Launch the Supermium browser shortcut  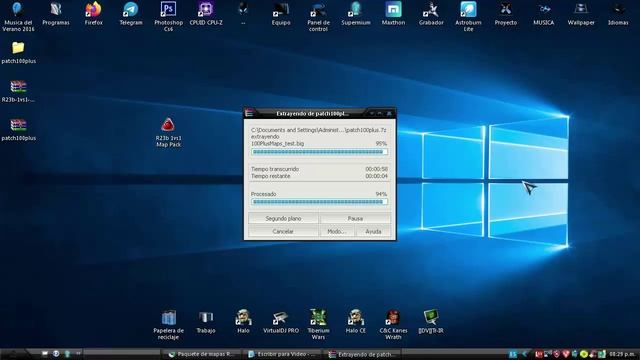[x=356, y=13]
